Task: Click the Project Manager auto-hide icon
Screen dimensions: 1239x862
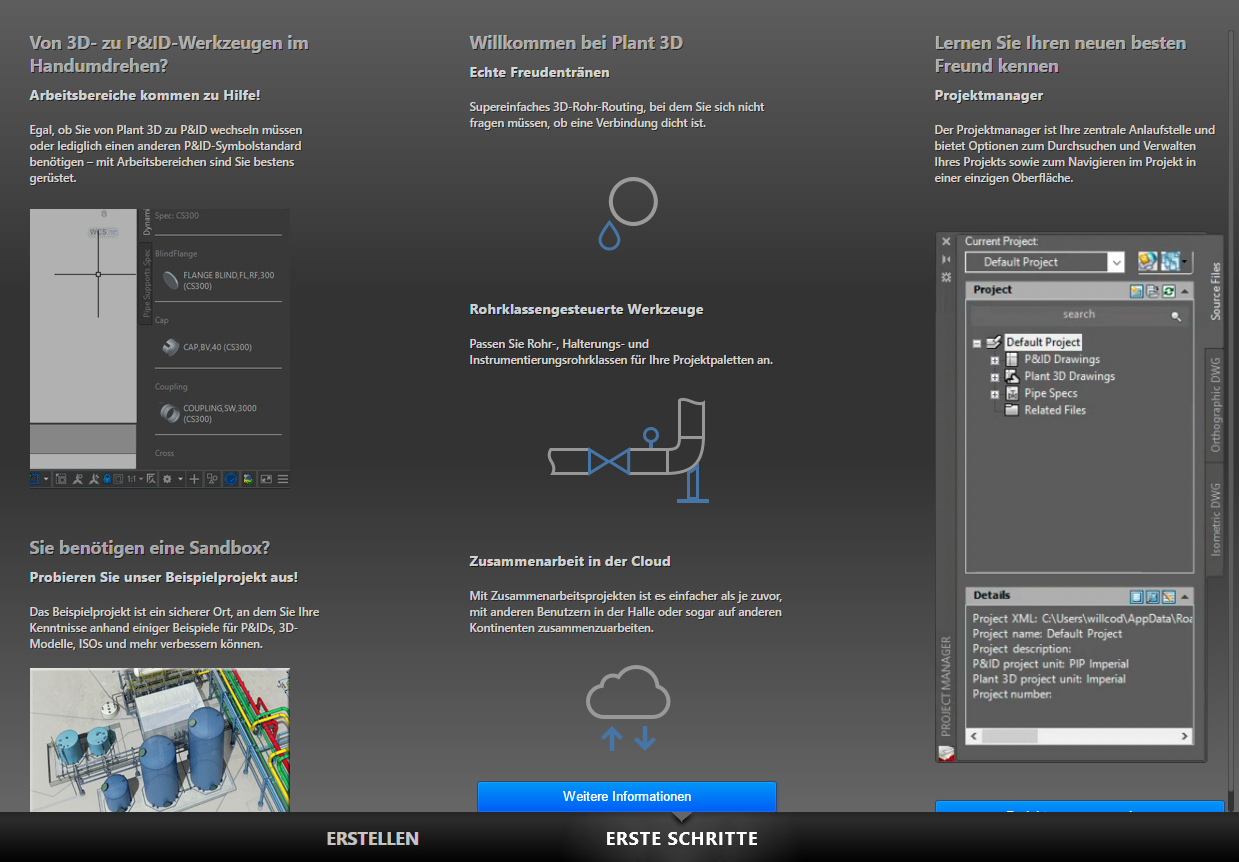Action: pos(947,259)
